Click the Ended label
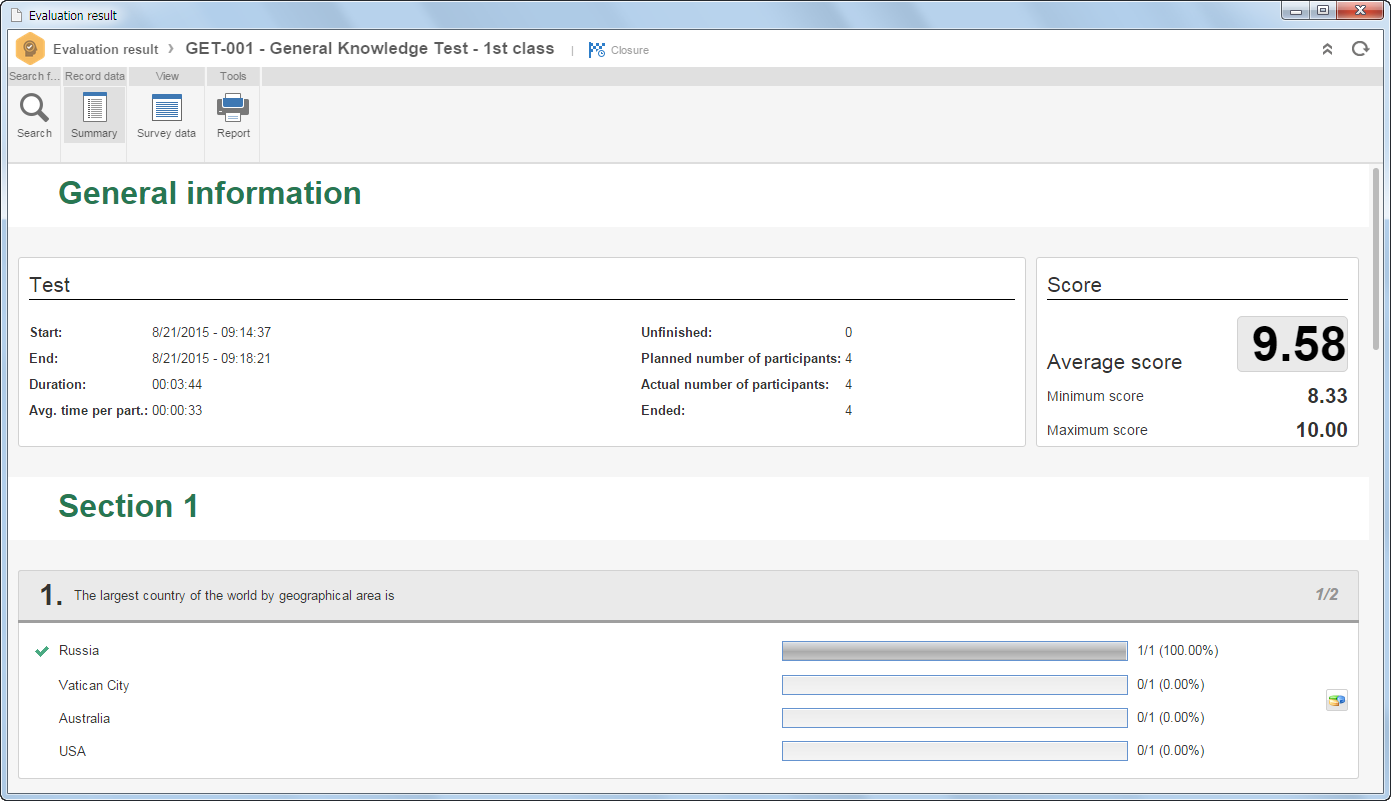 click(663, 410)
